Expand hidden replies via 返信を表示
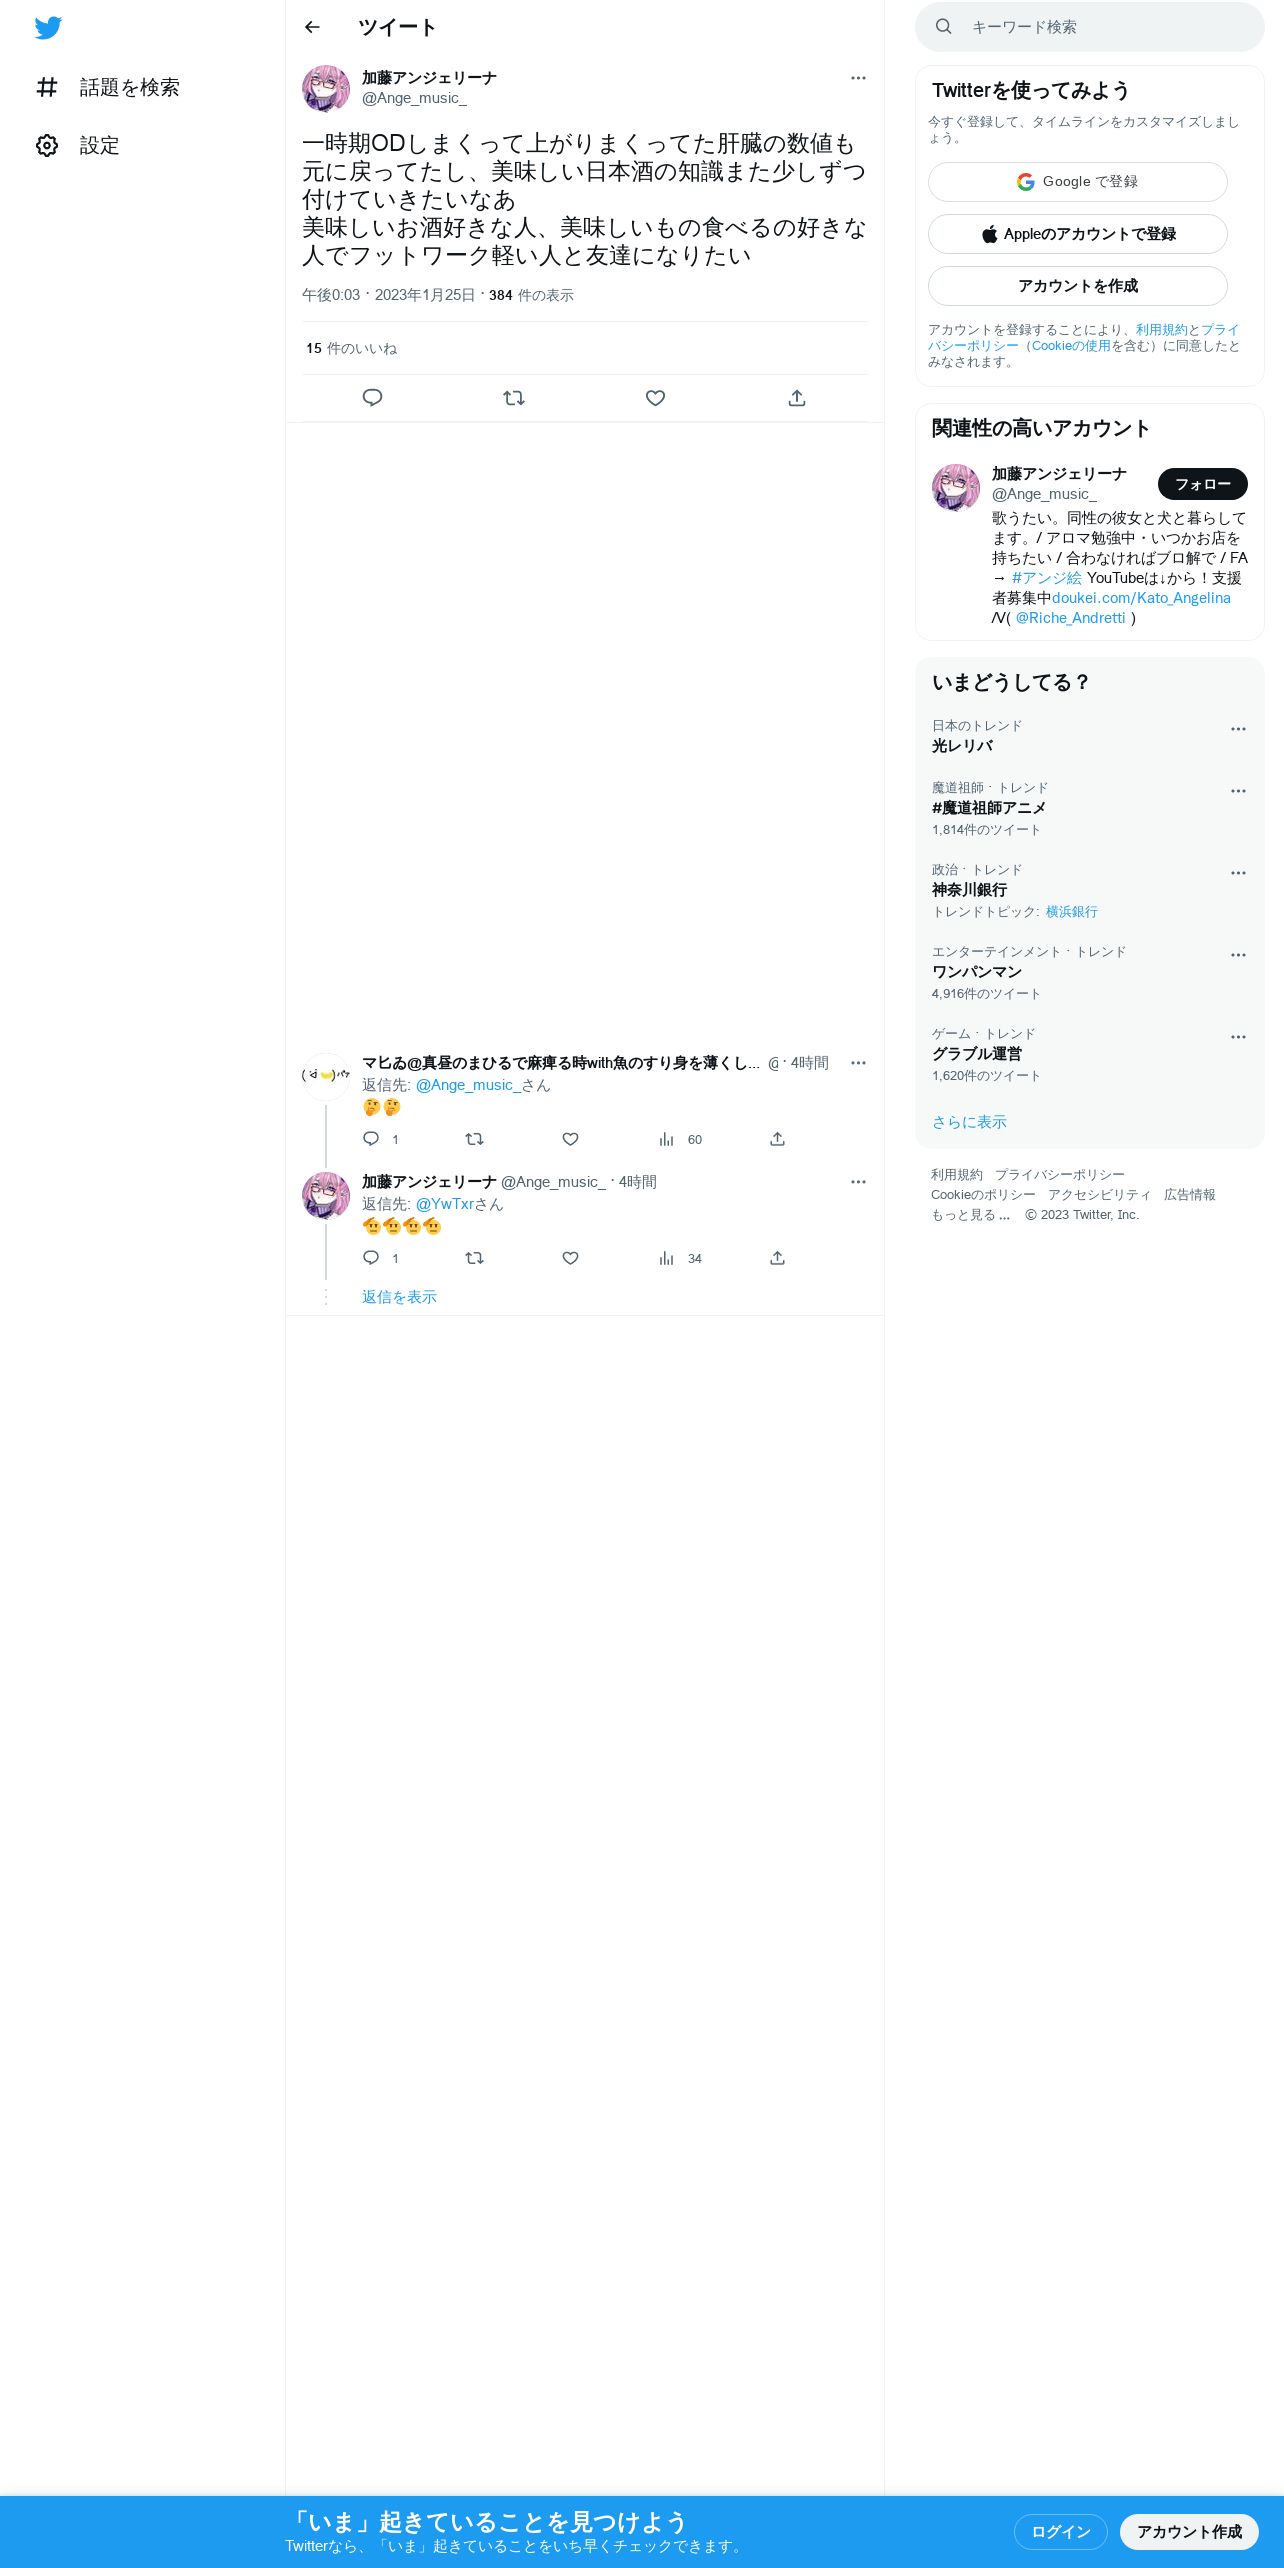1284x2568 pixels. 399,1297
